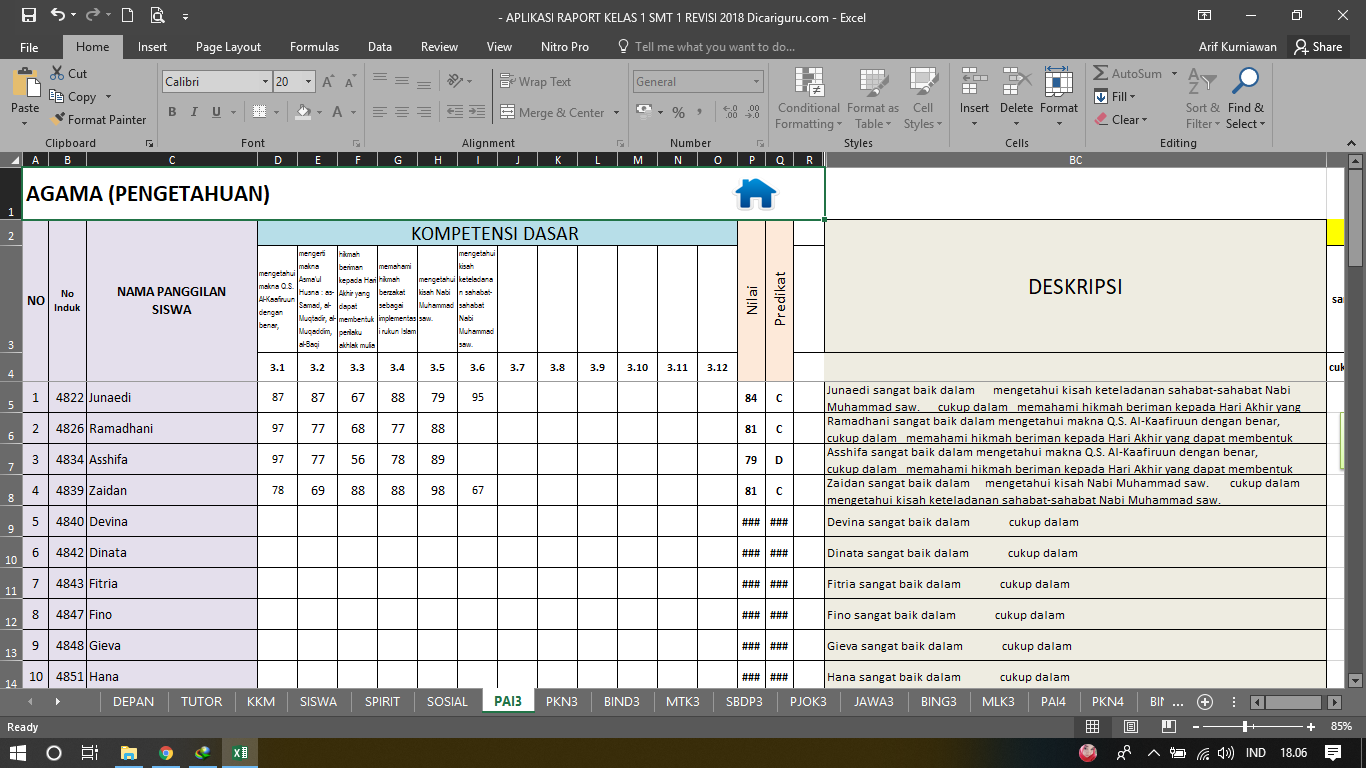Undo the last action
1366x768 pixels.
[x=57, y=16]
